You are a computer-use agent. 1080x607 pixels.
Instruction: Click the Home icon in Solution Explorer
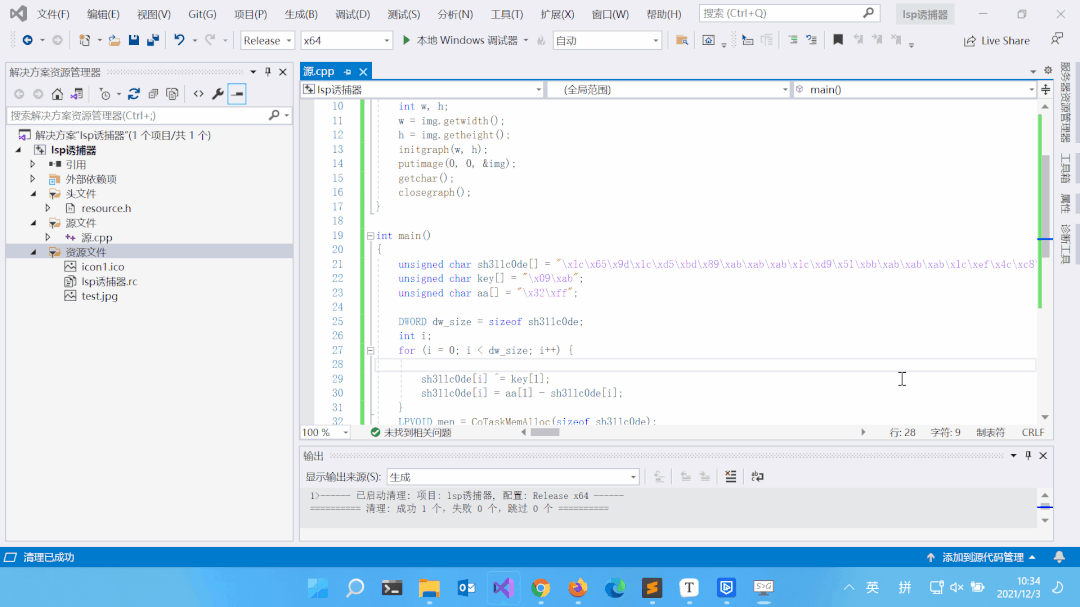(57, 94)
